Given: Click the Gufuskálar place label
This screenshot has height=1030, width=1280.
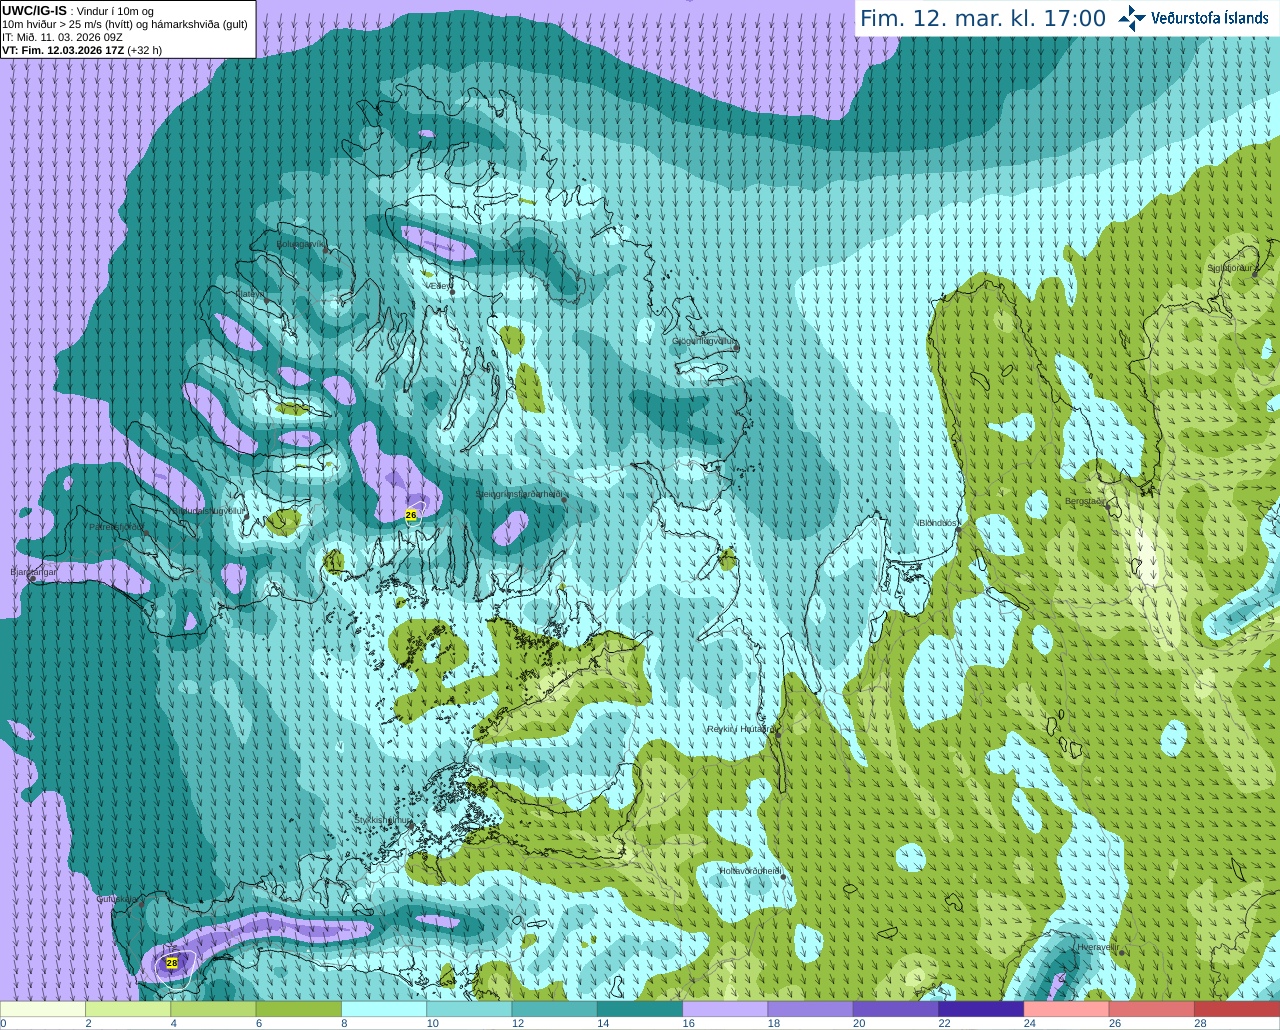Looking at the screenshot, I should tap(116, 899).
